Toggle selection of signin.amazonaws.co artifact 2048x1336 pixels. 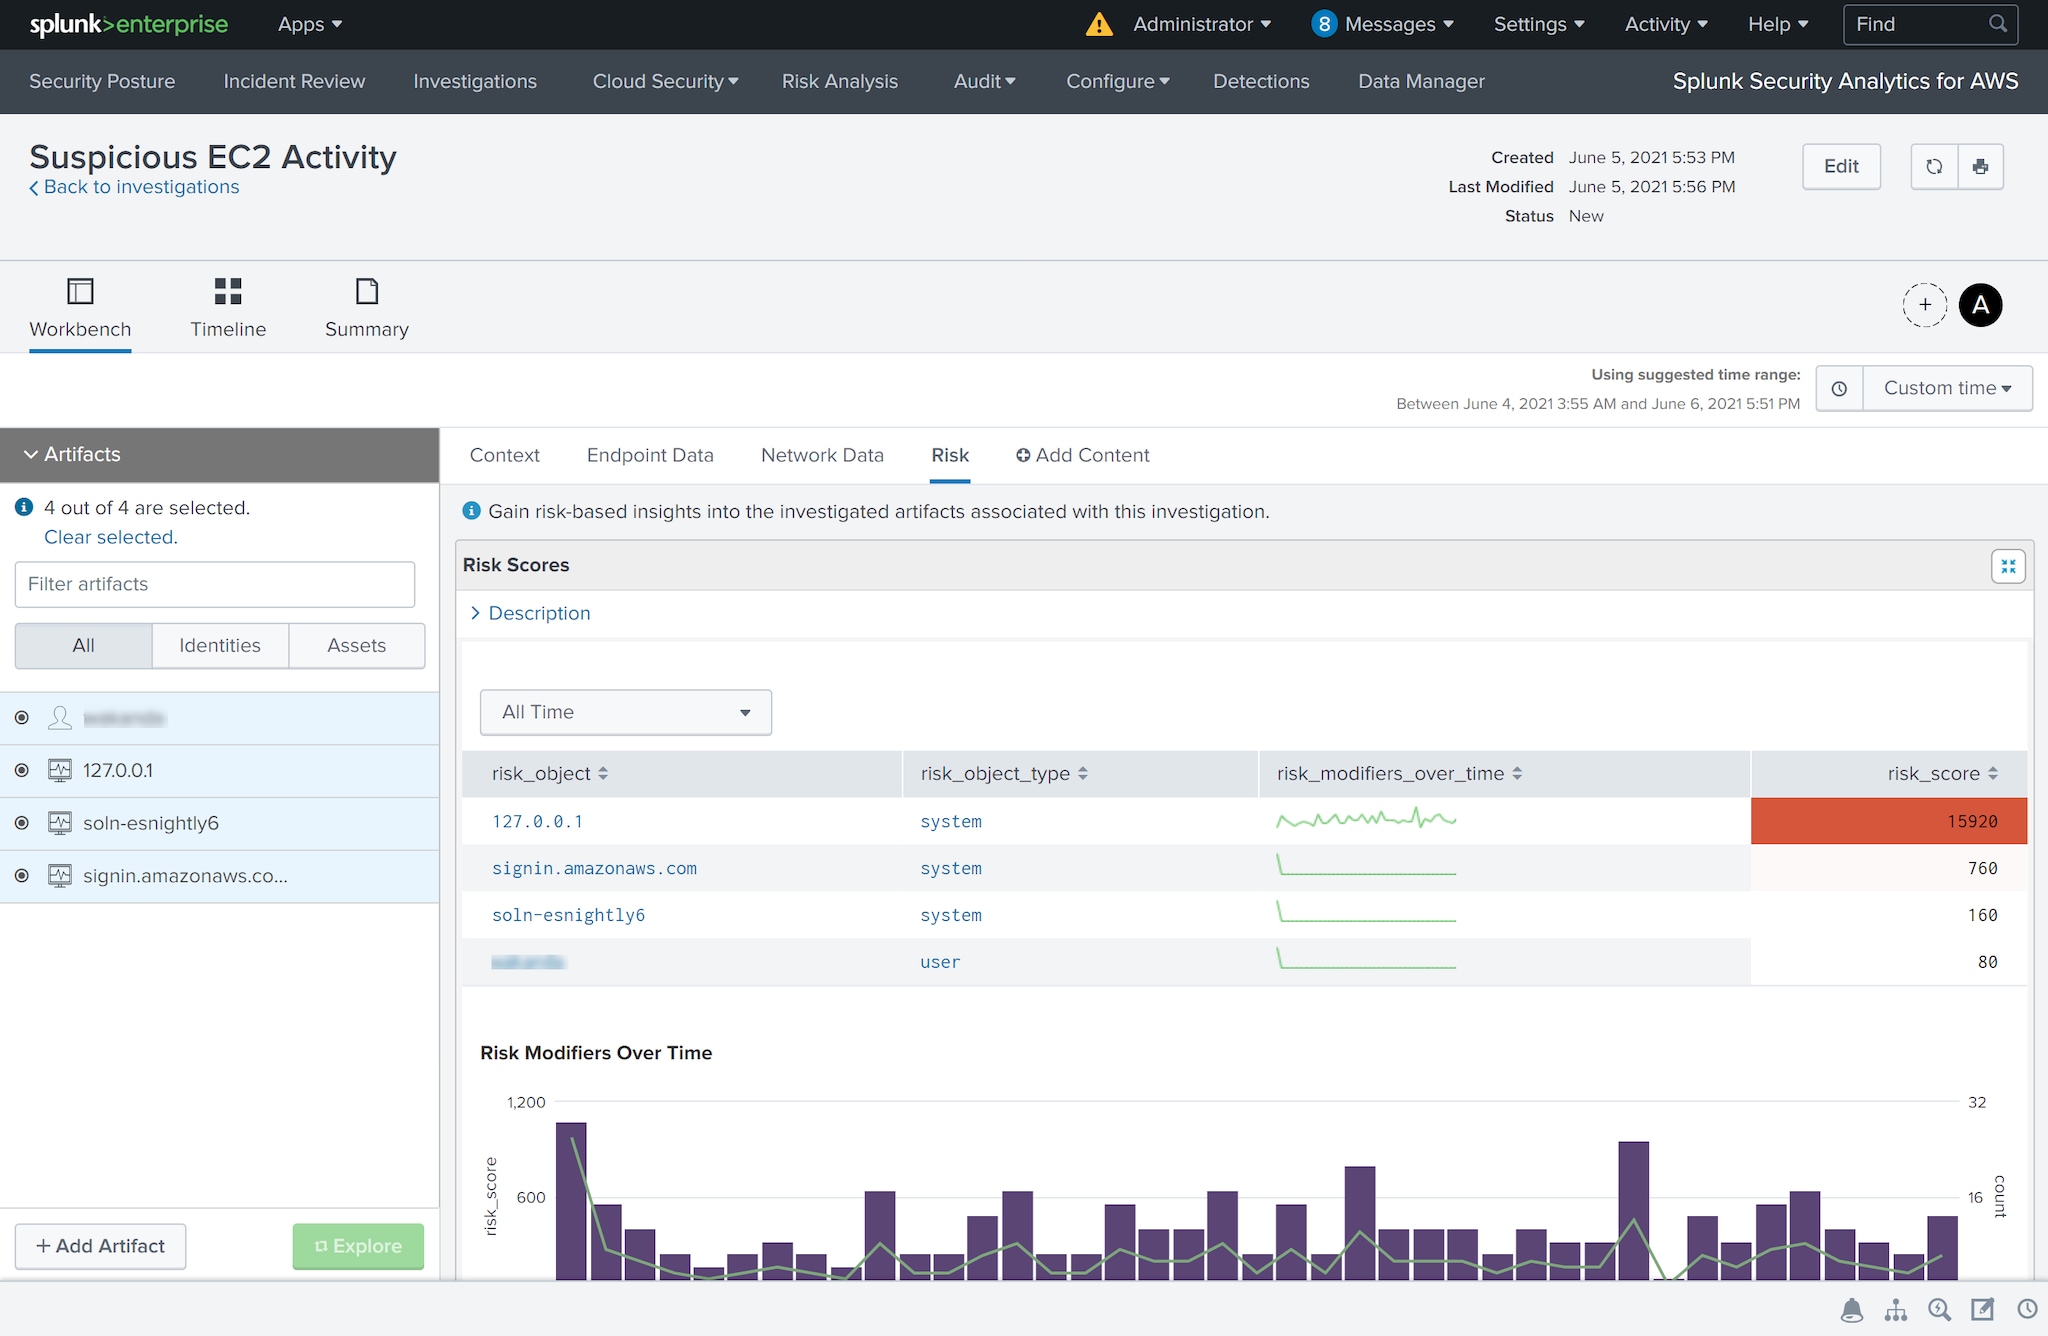[x=22, y=876]
